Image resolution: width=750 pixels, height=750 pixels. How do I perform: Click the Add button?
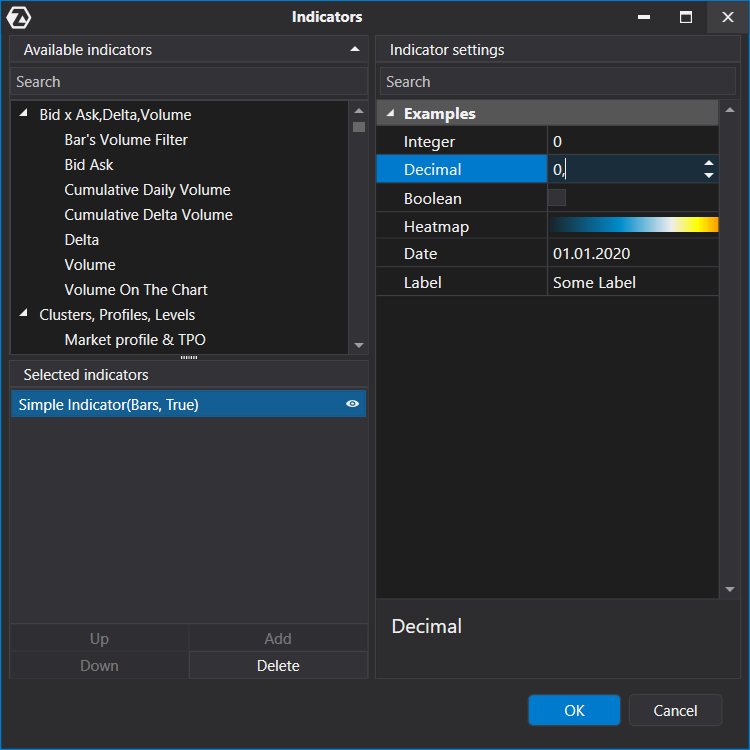point(278,639)
